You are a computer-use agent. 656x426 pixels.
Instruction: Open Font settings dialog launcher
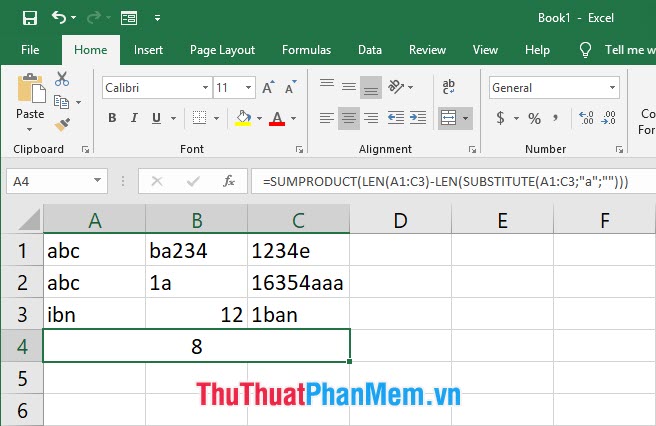[x=299, y=149]
